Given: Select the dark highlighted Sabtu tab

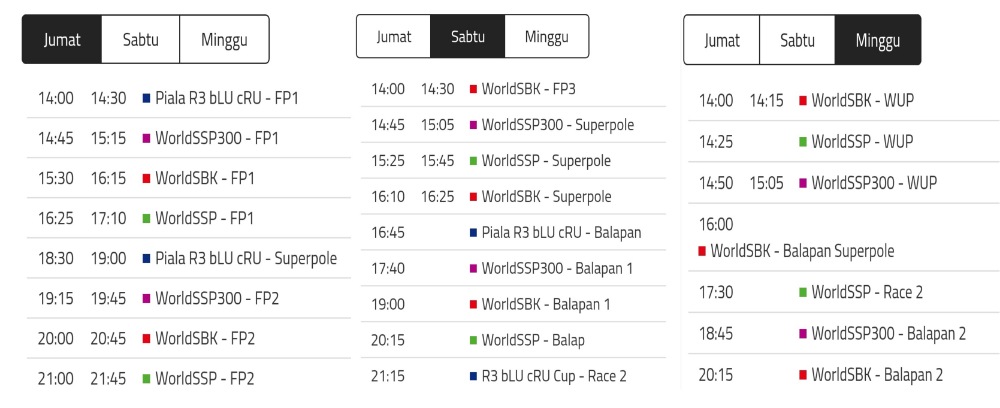Looking at the screenshot, I should (467, 37).
